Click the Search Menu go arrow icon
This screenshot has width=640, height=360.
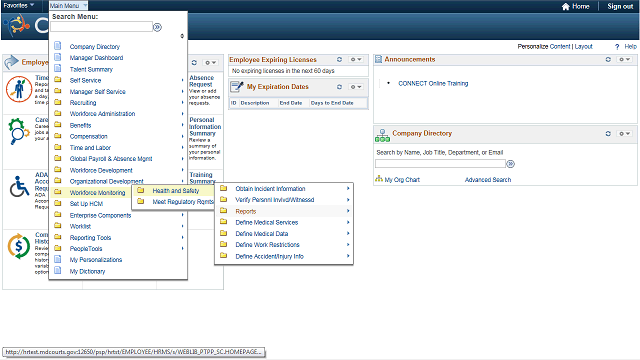(x=157, y=27)
